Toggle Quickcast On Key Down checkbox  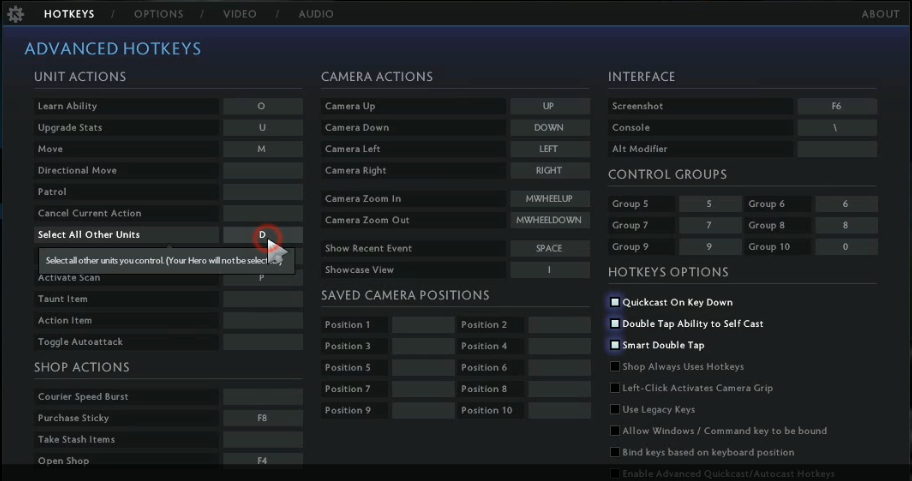click(x=615, y=302)
